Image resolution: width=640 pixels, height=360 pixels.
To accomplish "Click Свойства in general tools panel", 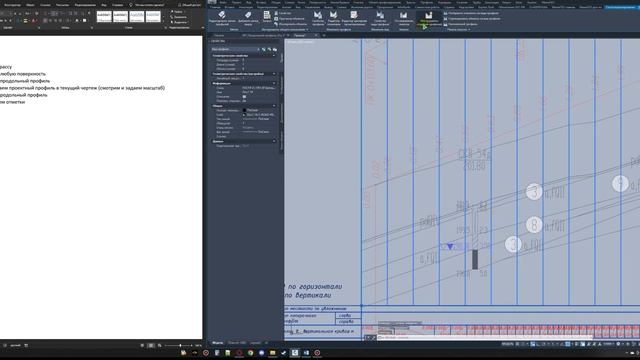I will (x=283, y=13).
